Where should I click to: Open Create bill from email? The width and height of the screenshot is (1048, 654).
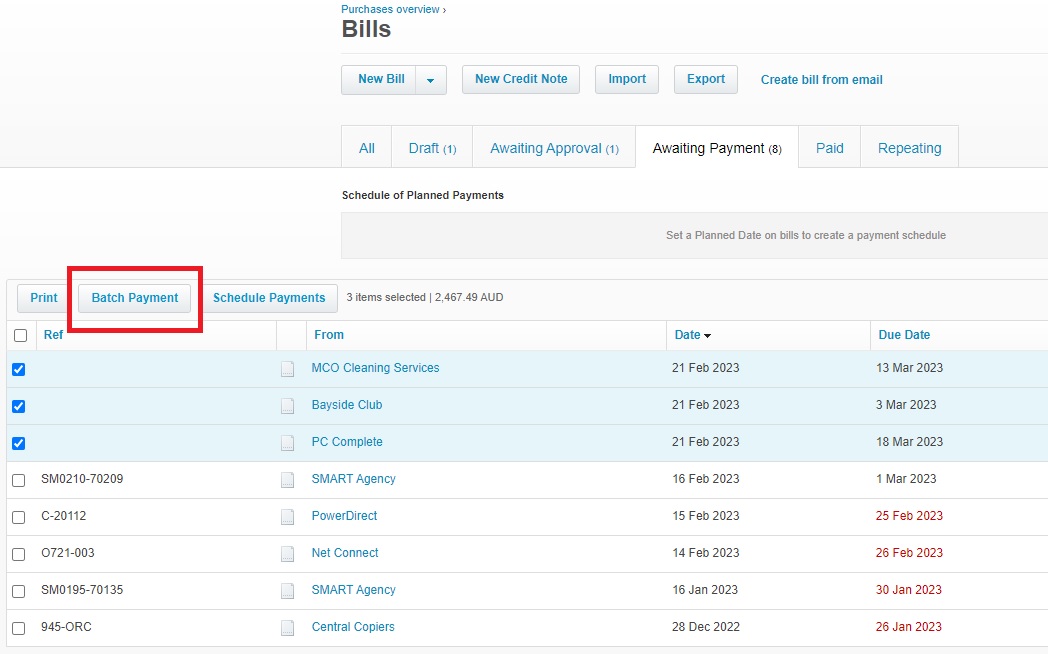tap(821, 79)
